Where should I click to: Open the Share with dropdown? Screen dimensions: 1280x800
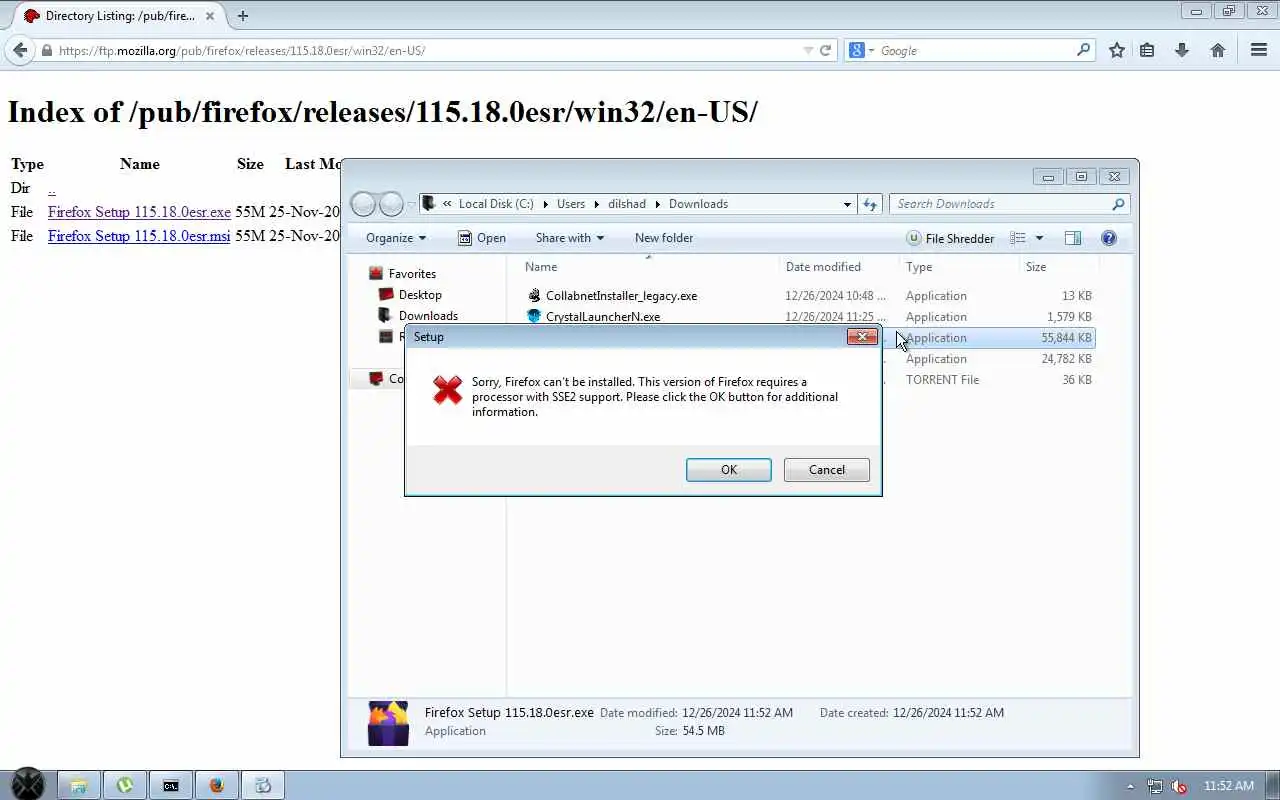[x=569, y=238]
